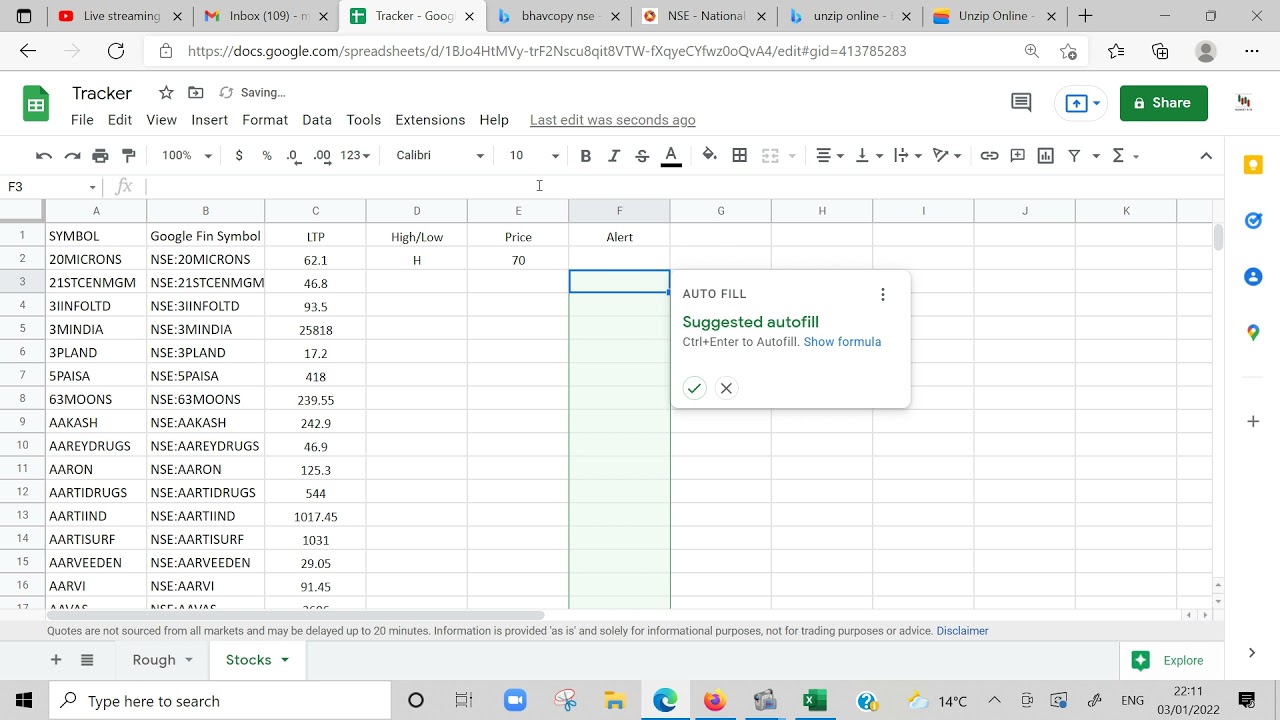The width and height of the screenshot is (1280, 720).
Task: Dismiss the autofill suggestion with X
Action: pyautogui.click(x=726, y=388)
